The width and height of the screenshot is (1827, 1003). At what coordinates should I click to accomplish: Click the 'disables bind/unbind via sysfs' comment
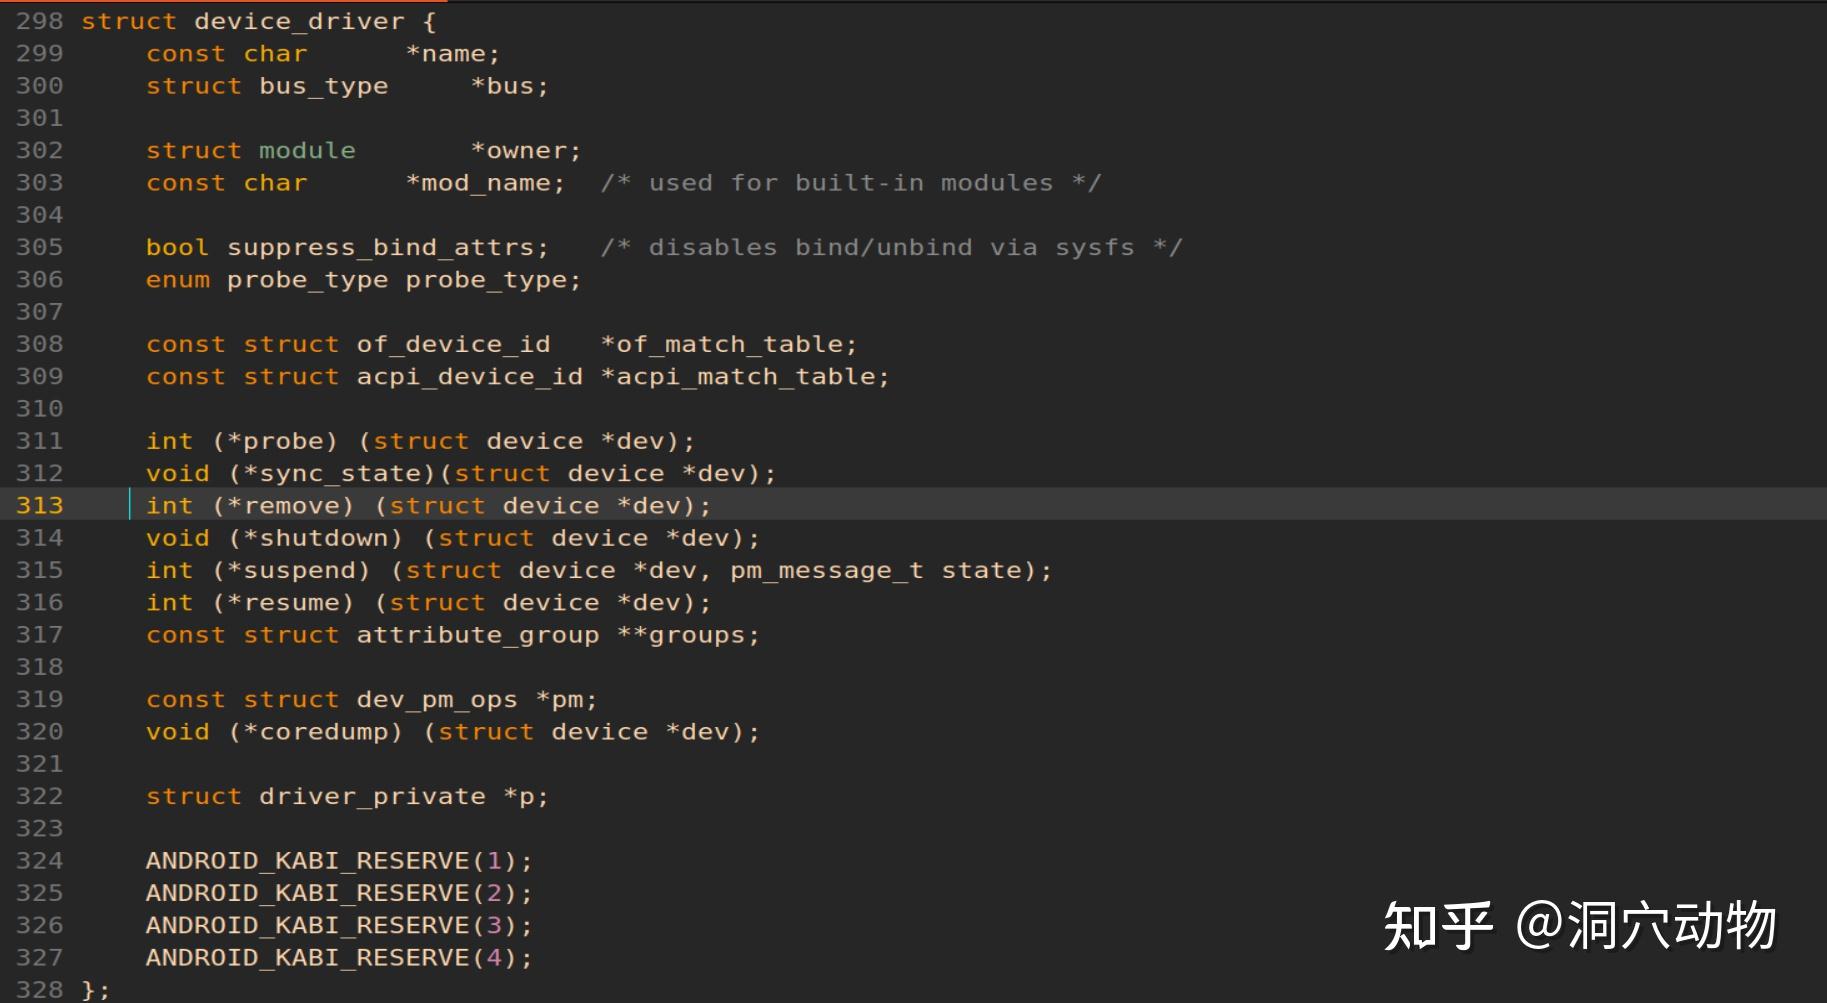click(891, 248)
